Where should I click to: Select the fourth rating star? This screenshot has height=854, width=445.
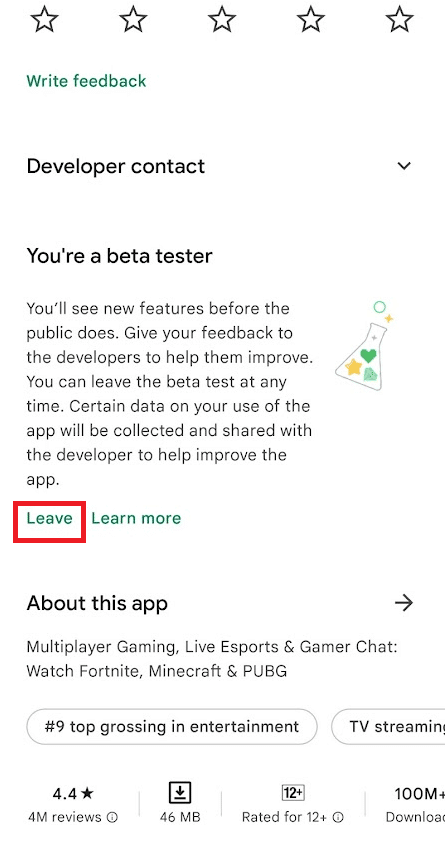(x=310, y=20)
